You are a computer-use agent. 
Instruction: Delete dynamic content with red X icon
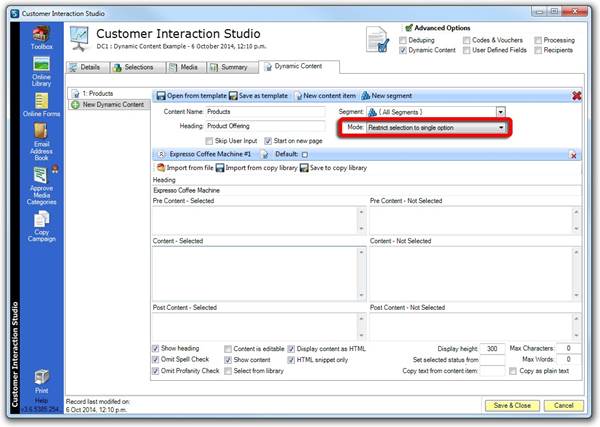point(577,96)
